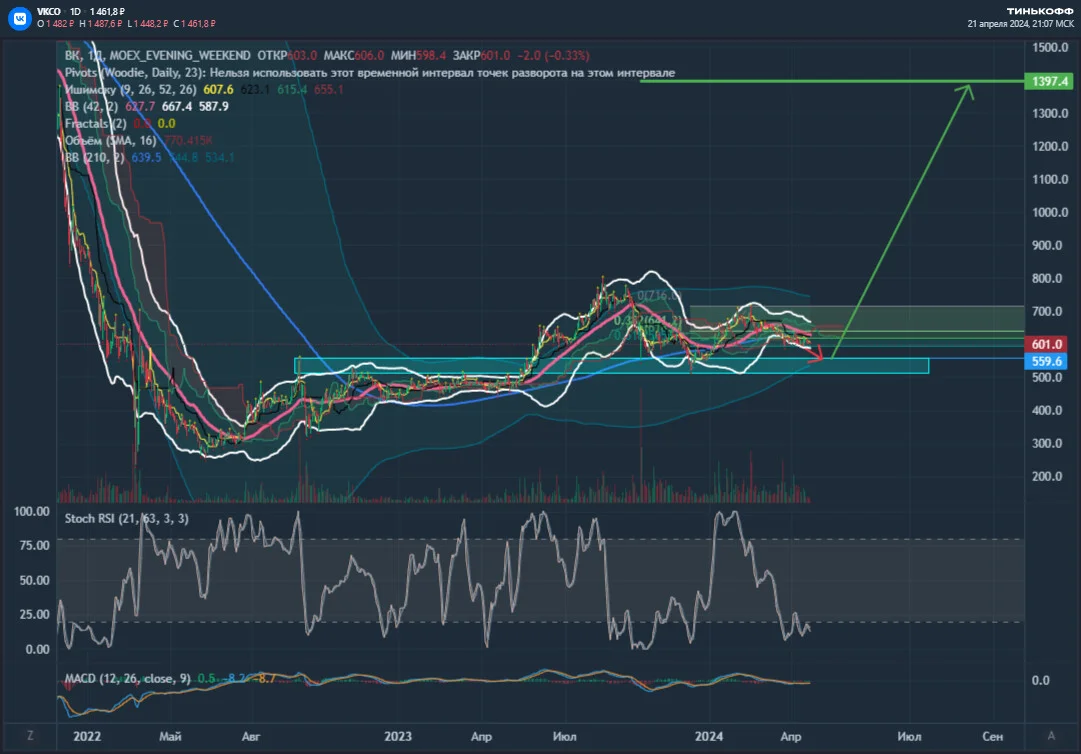Click the 75.00 Stoch RSI axis label
The image size is (1081, 754).
pos(34,545)
